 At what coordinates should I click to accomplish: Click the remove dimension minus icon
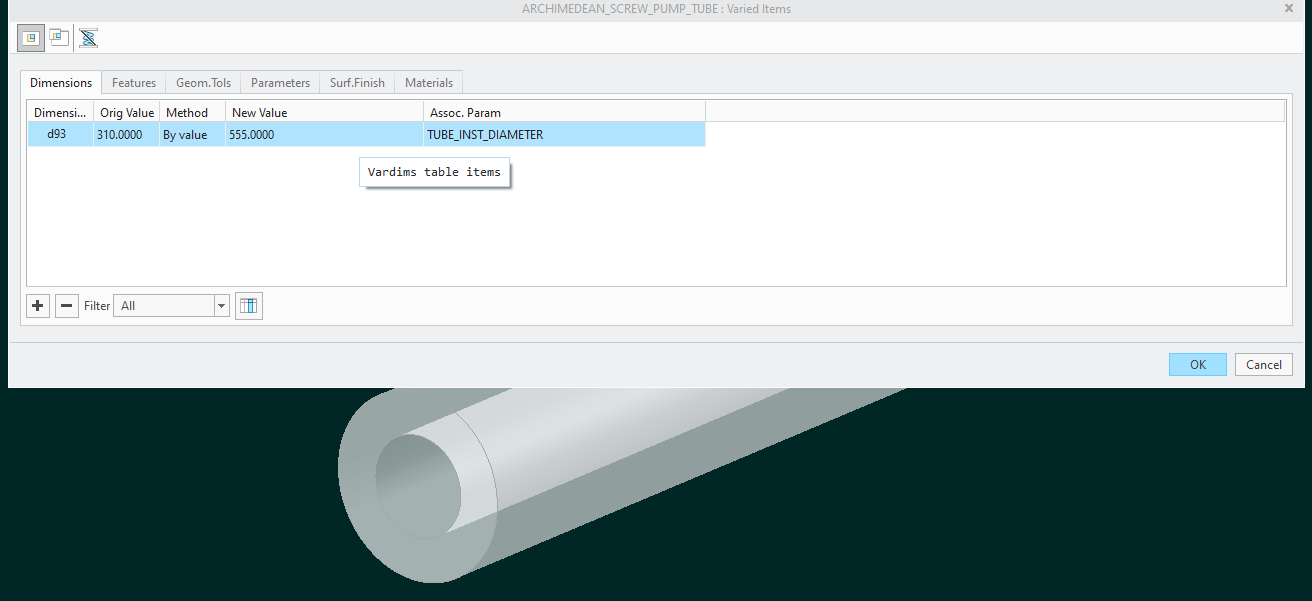pos(66,305)
